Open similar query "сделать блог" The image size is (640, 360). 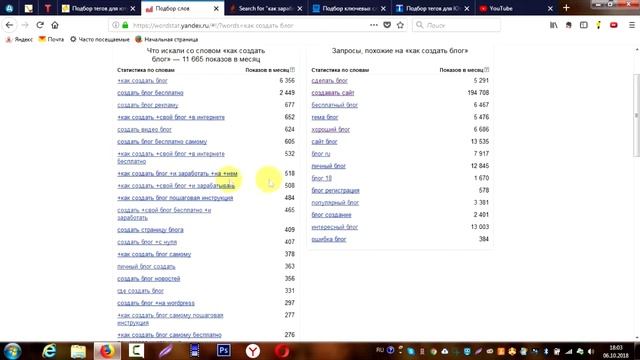[329, 81]
